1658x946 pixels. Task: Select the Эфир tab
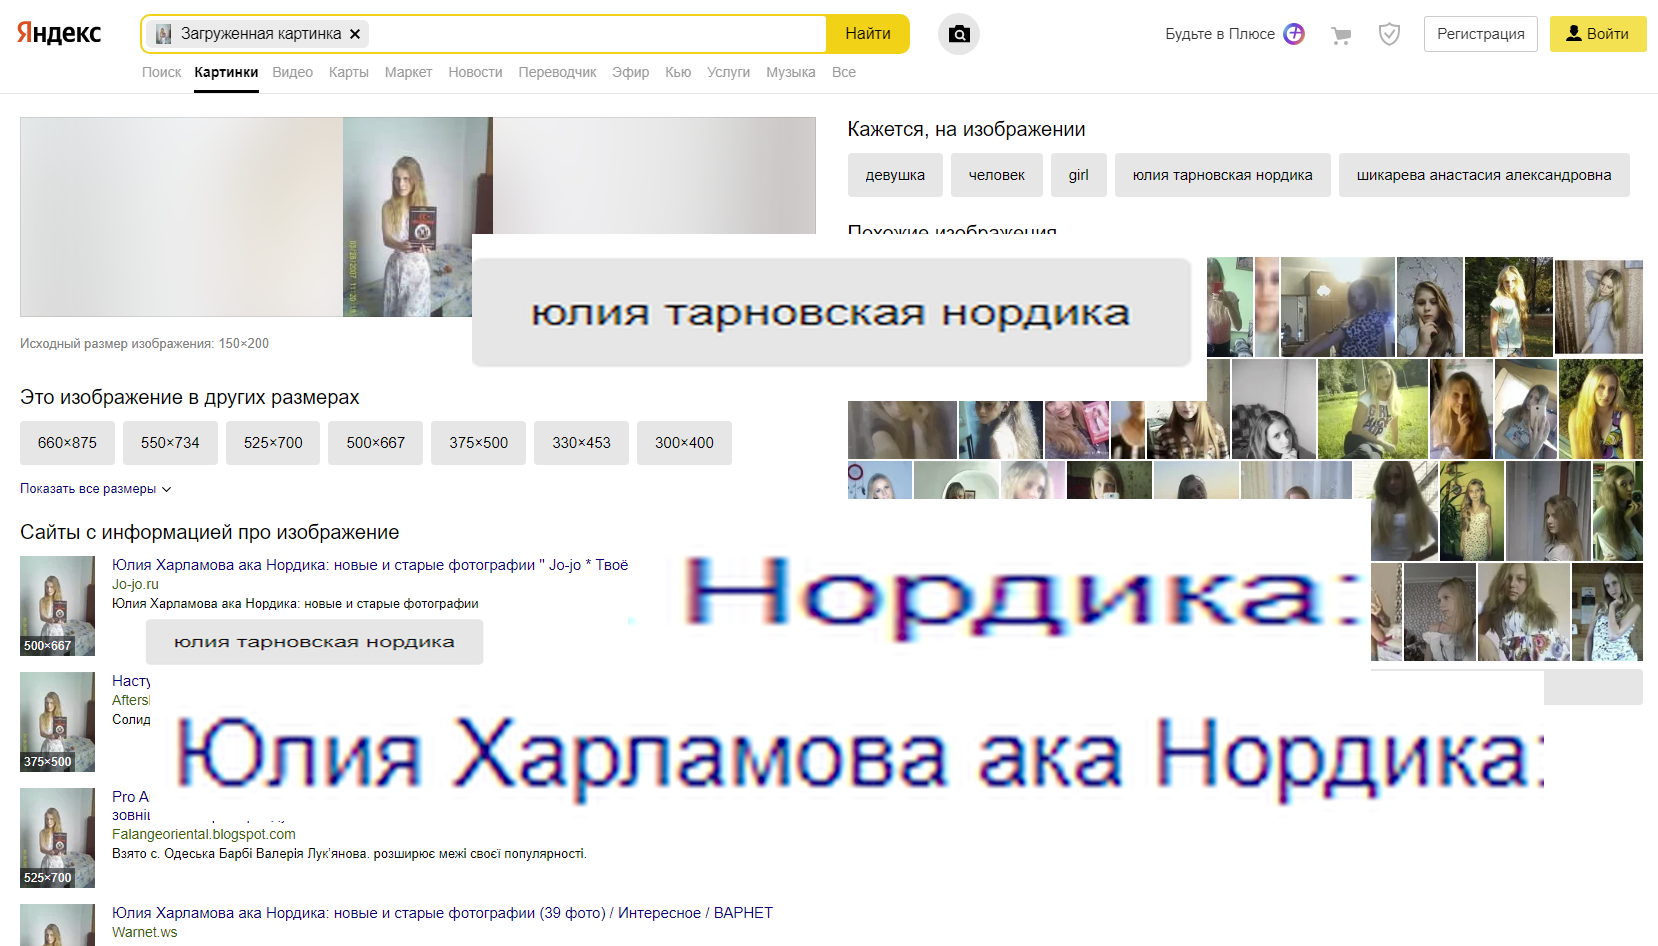(630, 72)
